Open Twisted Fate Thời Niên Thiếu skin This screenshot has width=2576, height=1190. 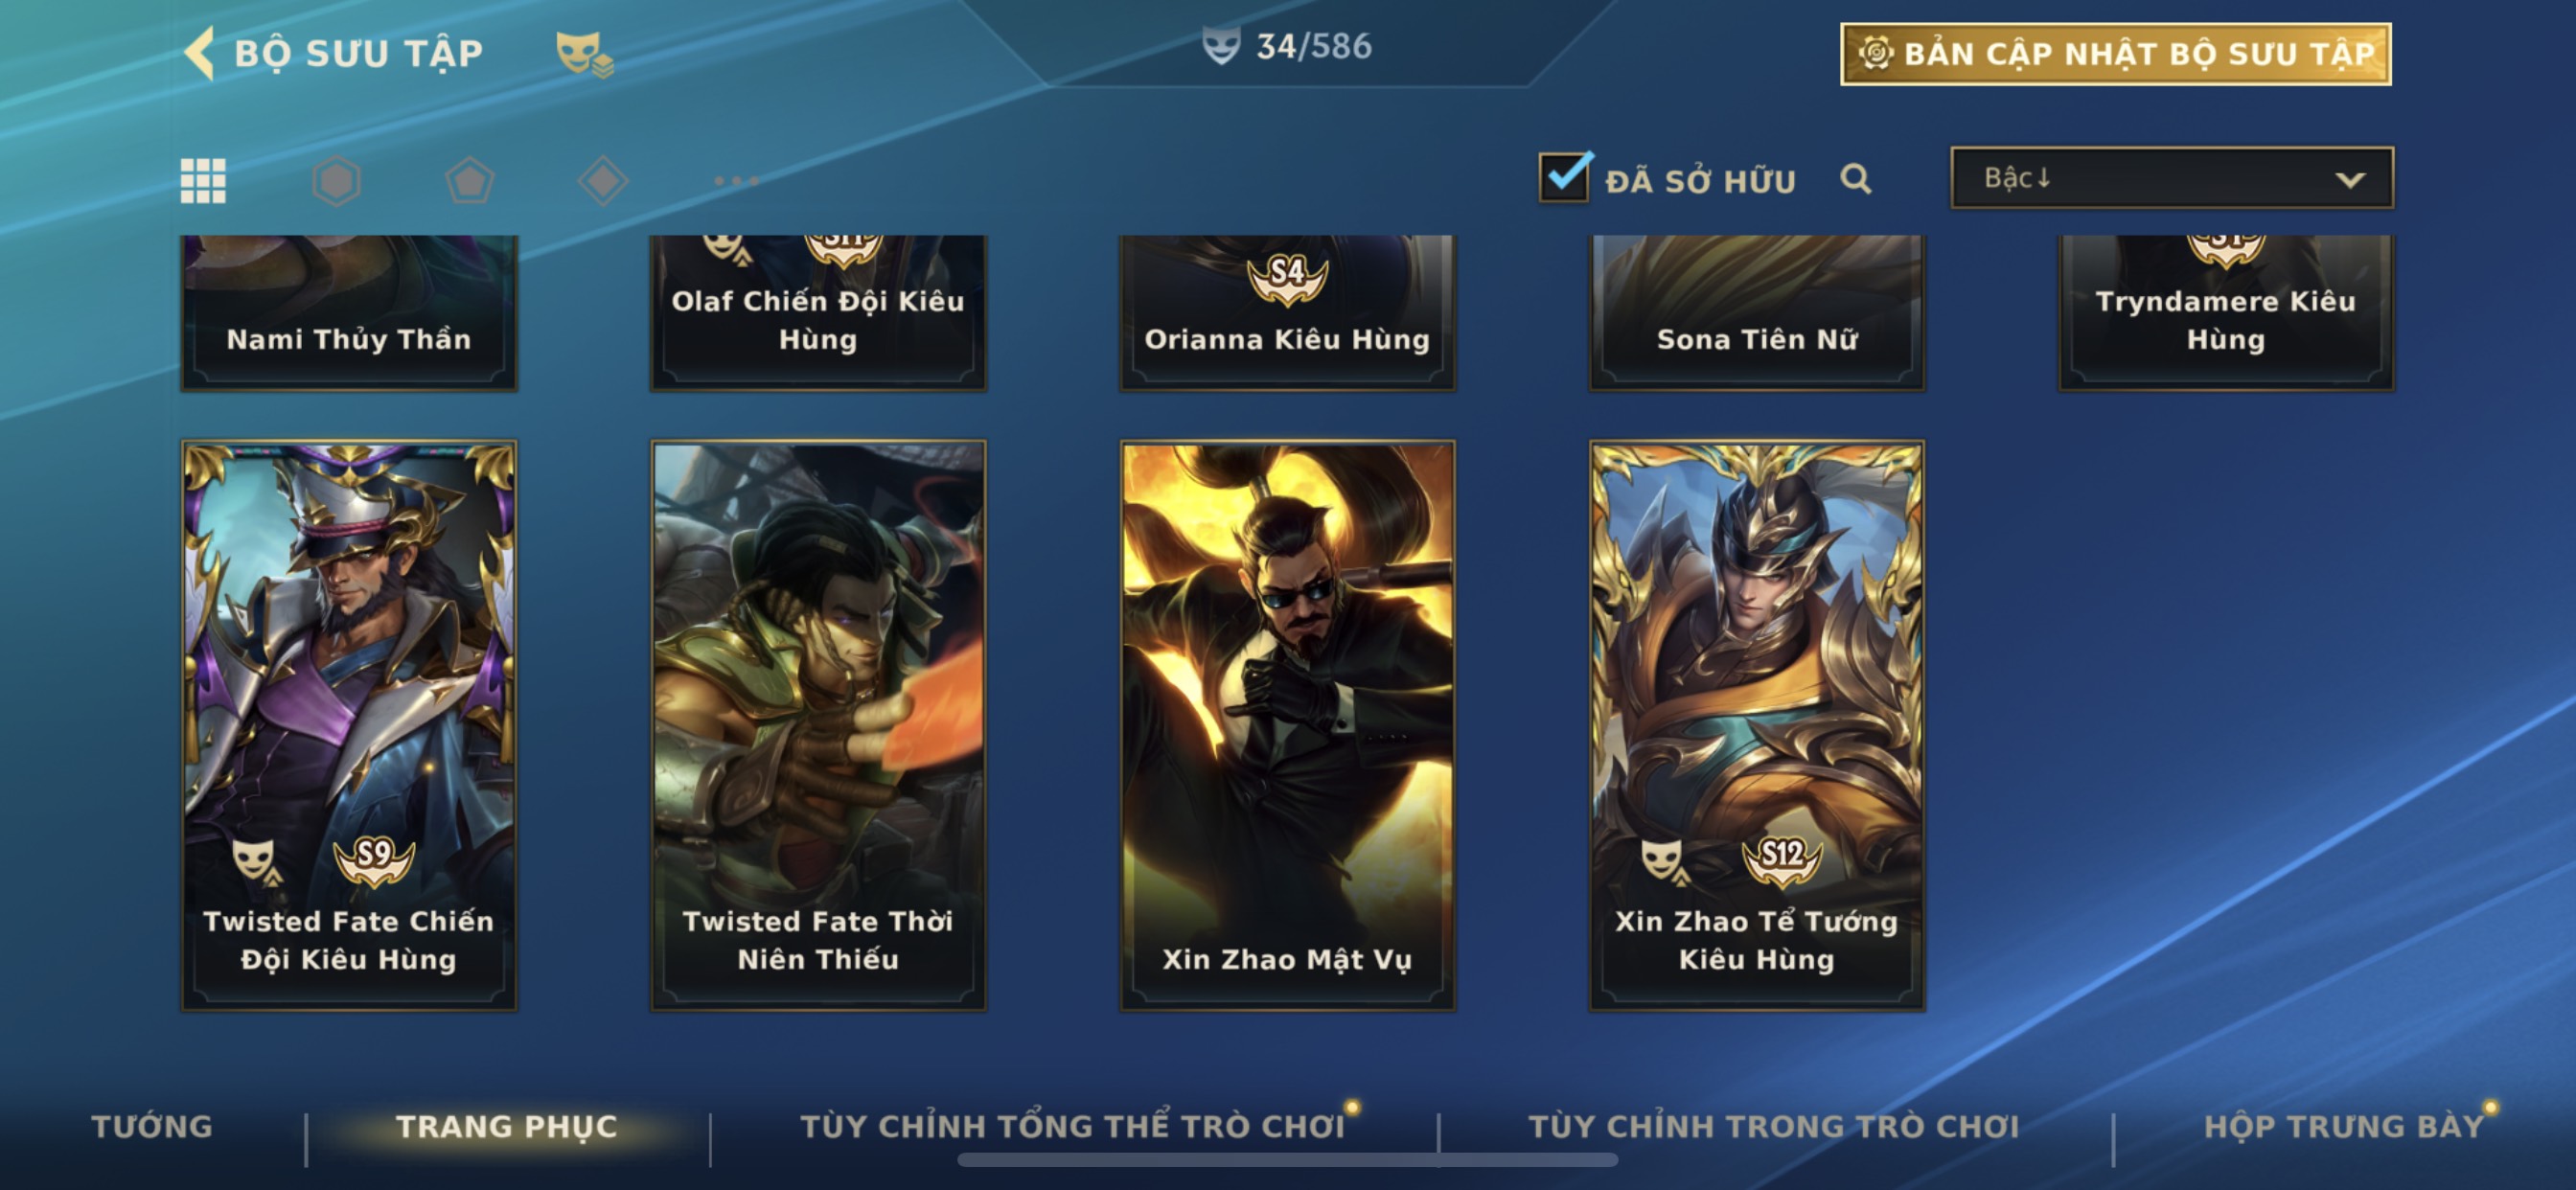818,725
